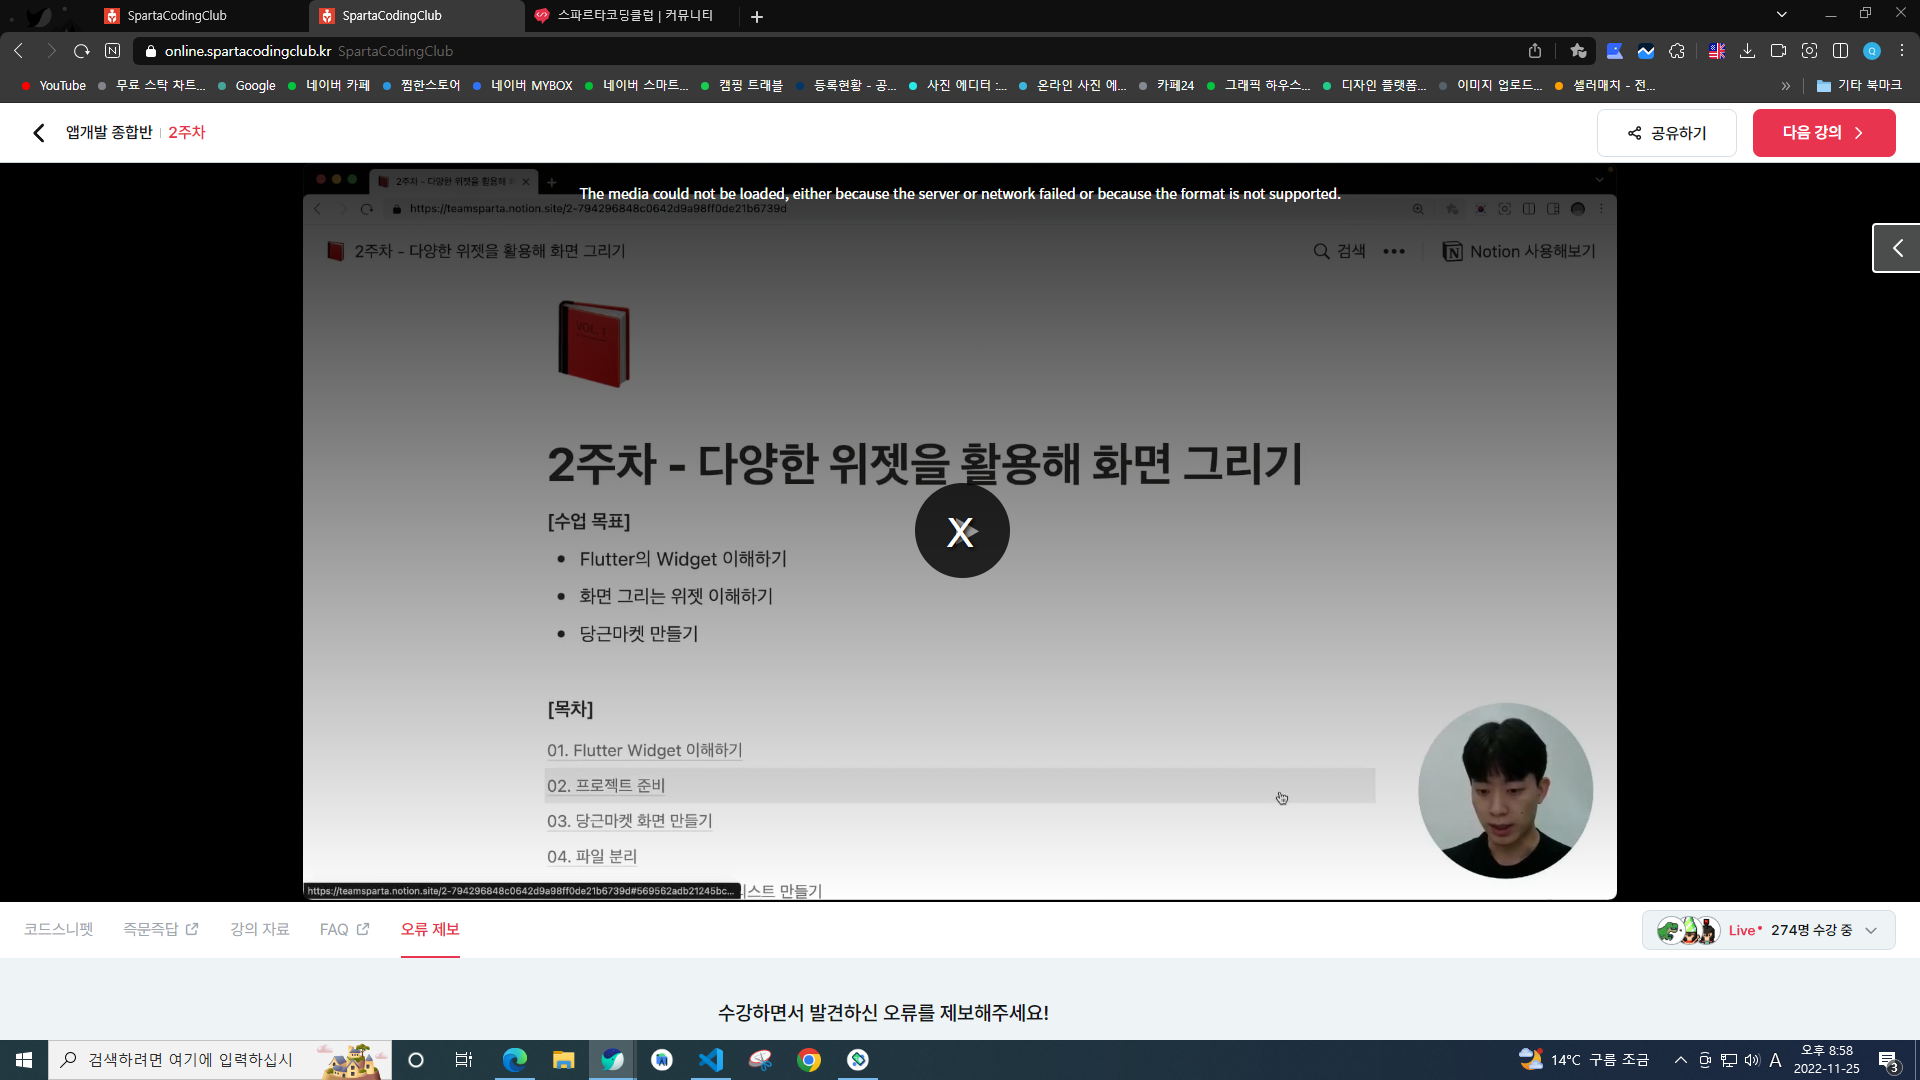Go to next lecture with 다음 강의
Image resolution: width=1920 pixels, height=1080 pixels.
pos(1824,133)
